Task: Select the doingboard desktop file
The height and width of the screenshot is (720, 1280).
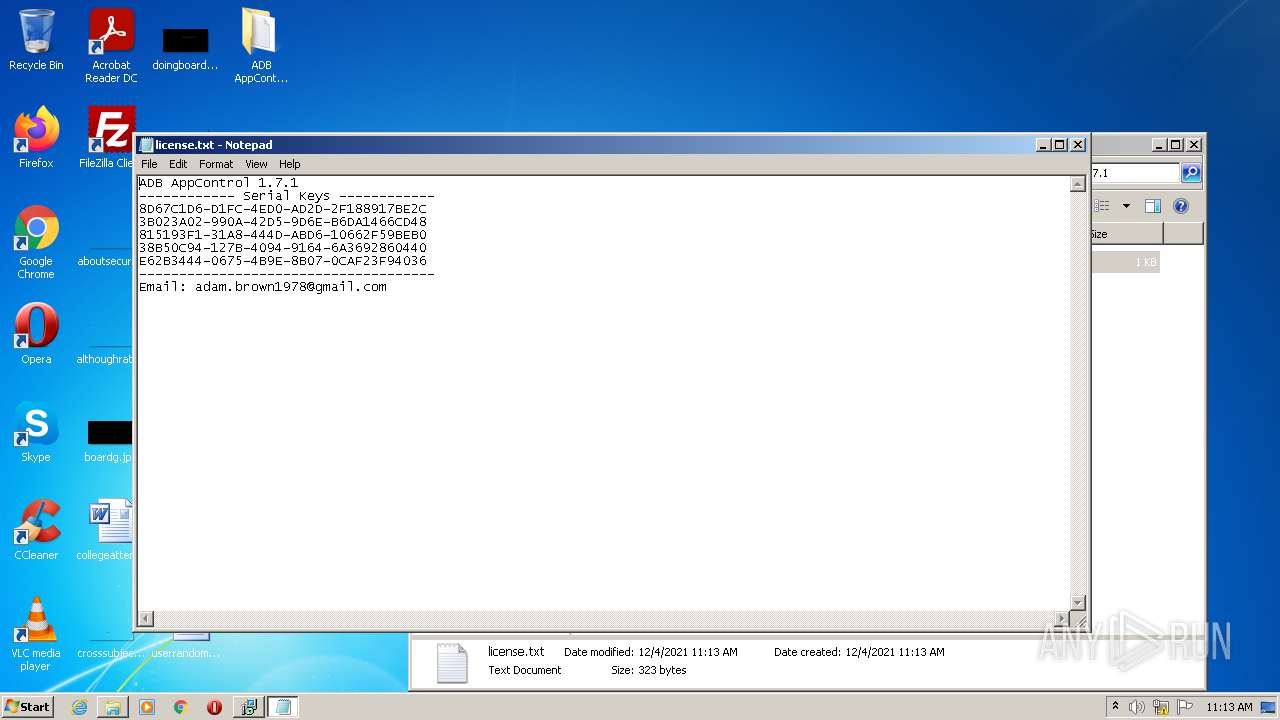Action: coord(185,48)
